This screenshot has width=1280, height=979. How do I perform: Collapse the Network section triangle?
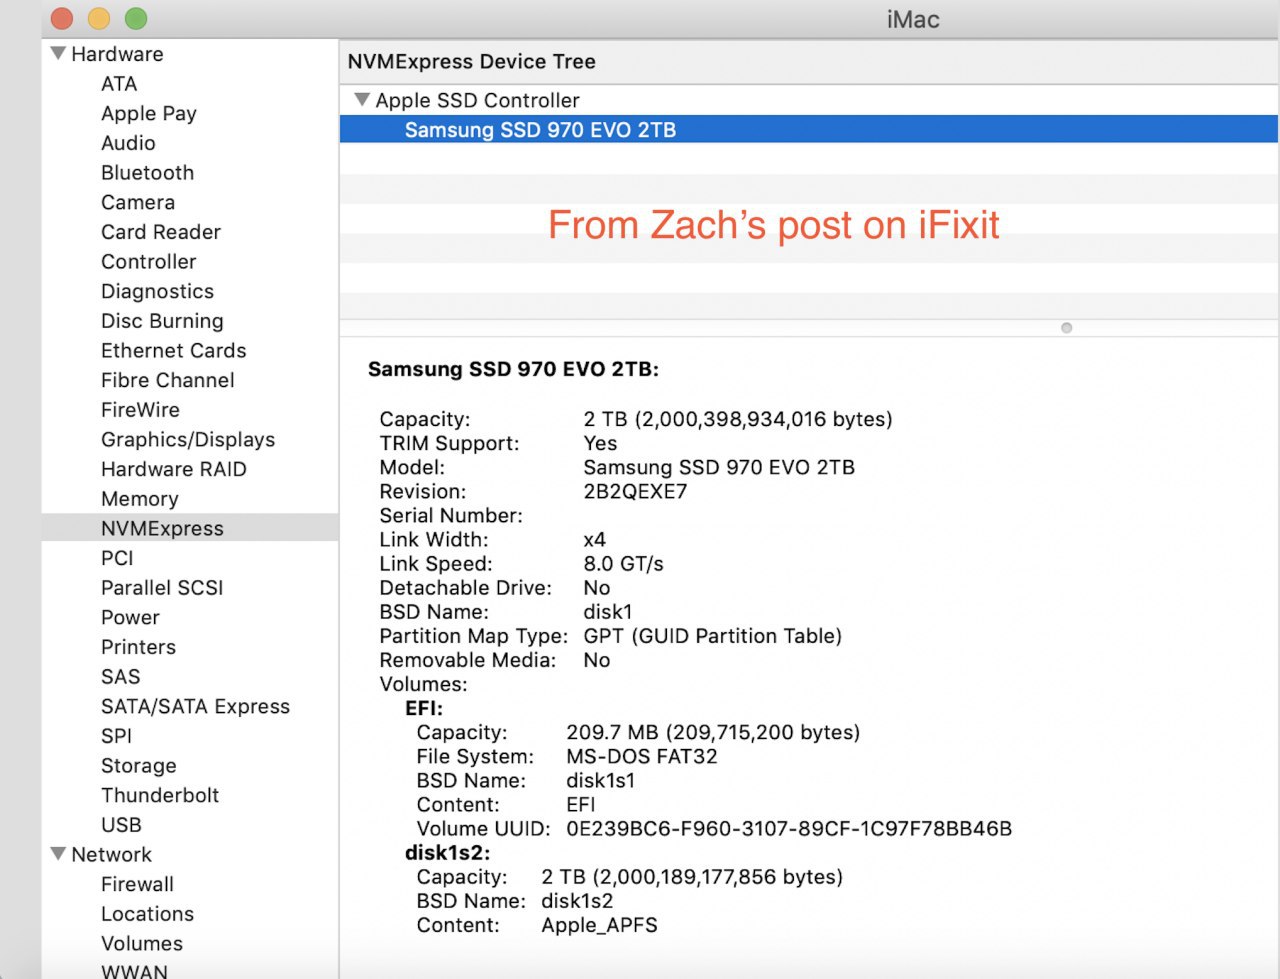click(x=58, y=853)
